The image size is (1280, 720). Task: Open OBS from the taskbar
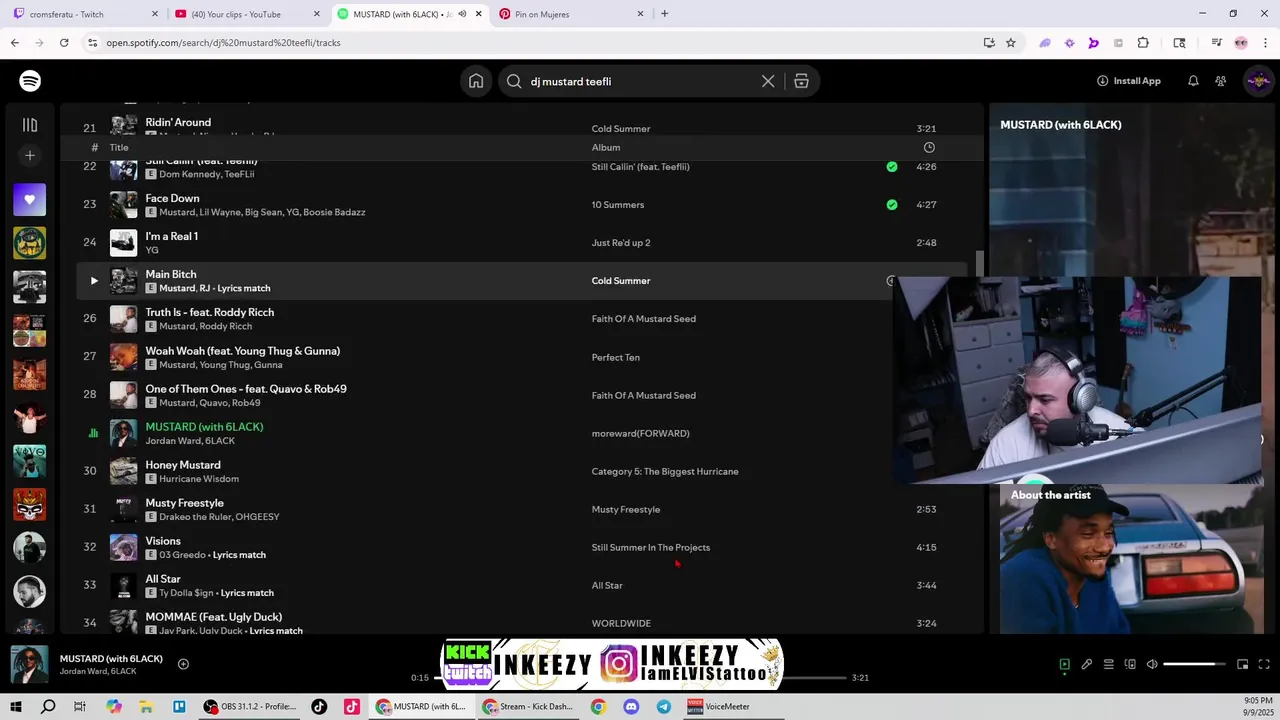249,707
